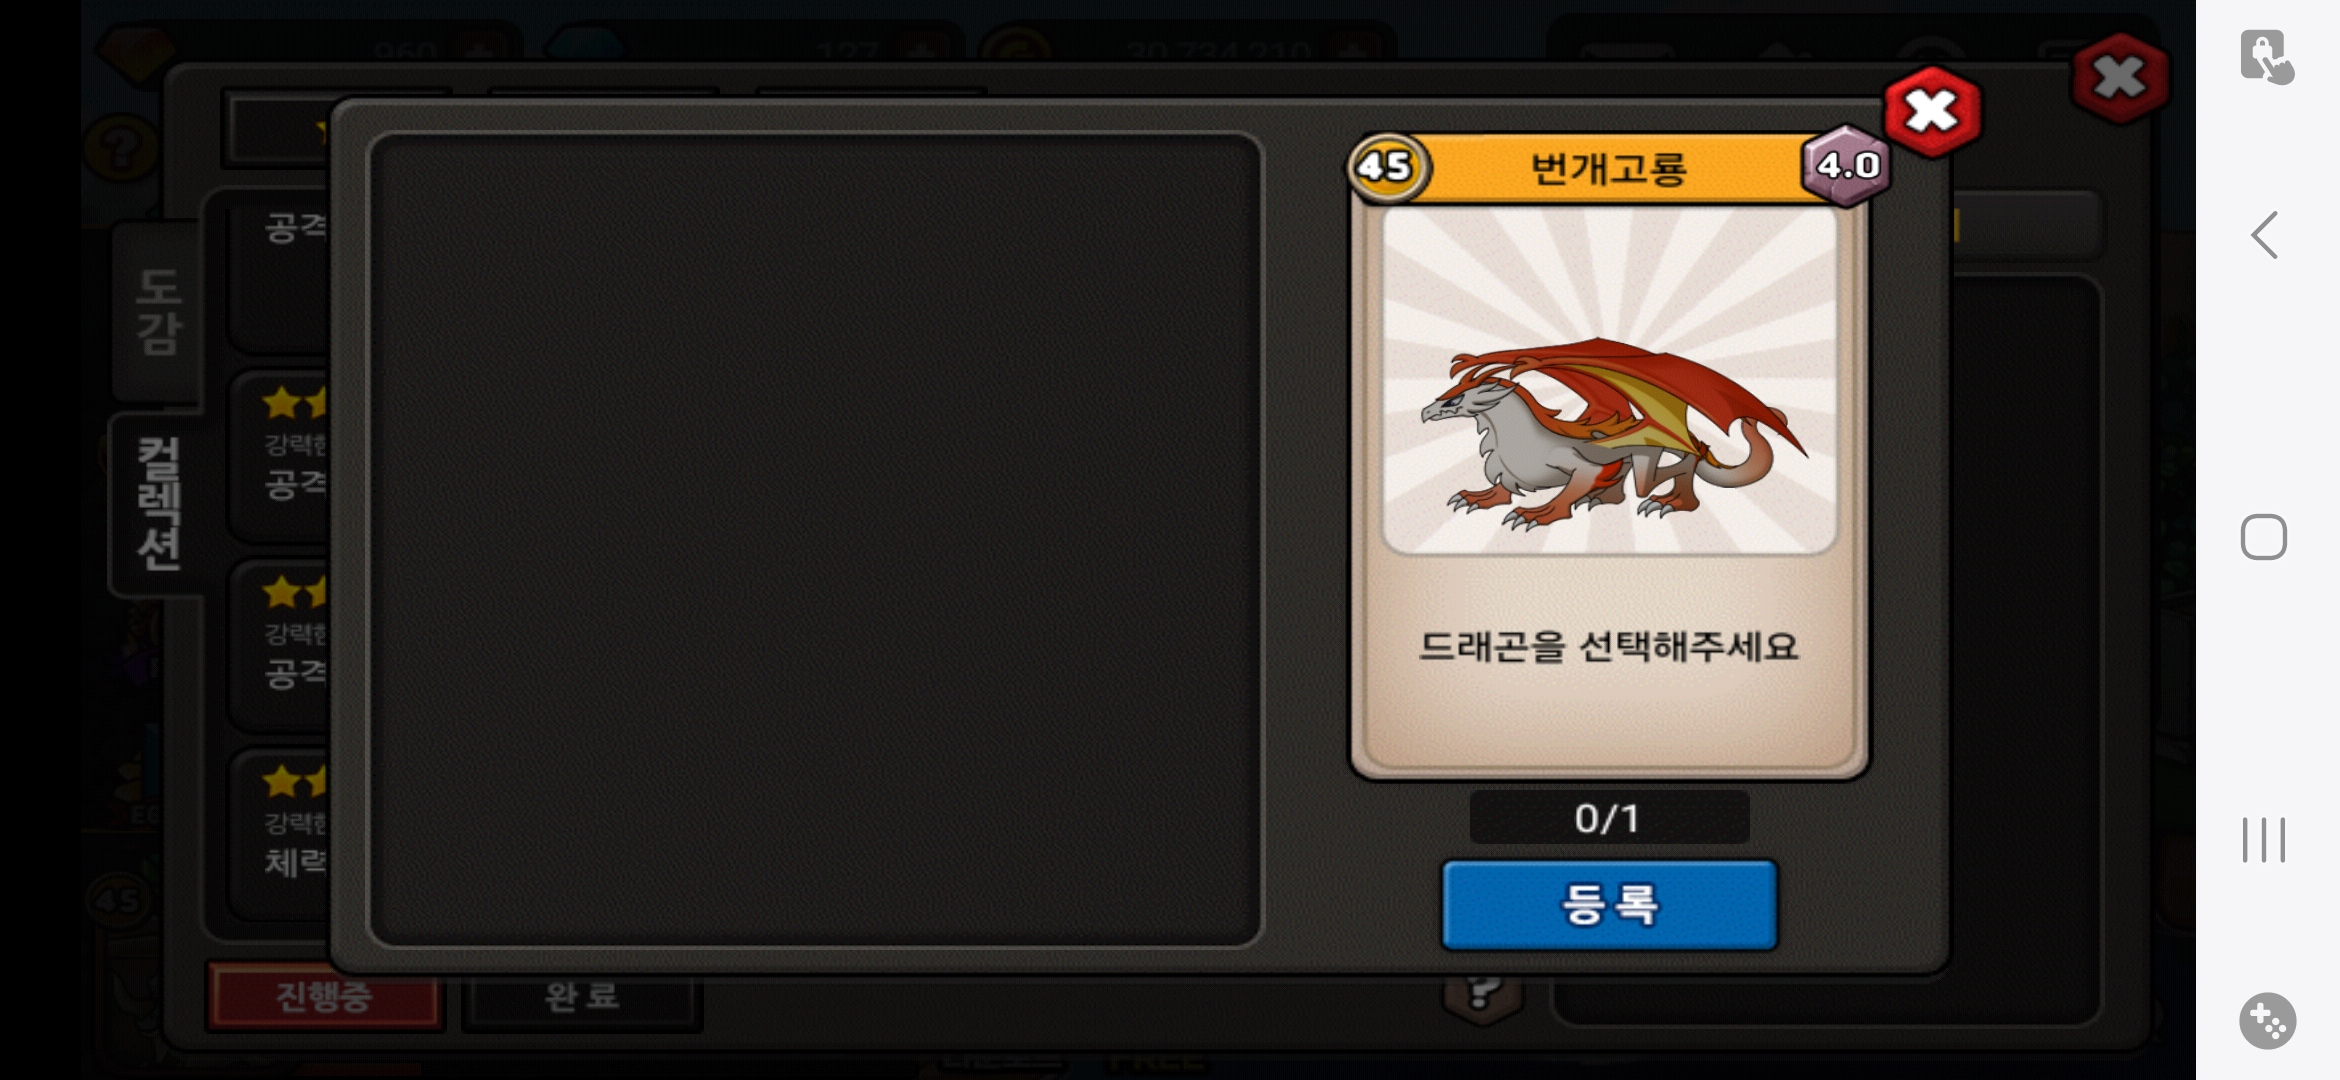Switch to the 컬렉션 side tab
The height and width of the screenshot is (1080, 2340).
158,504
